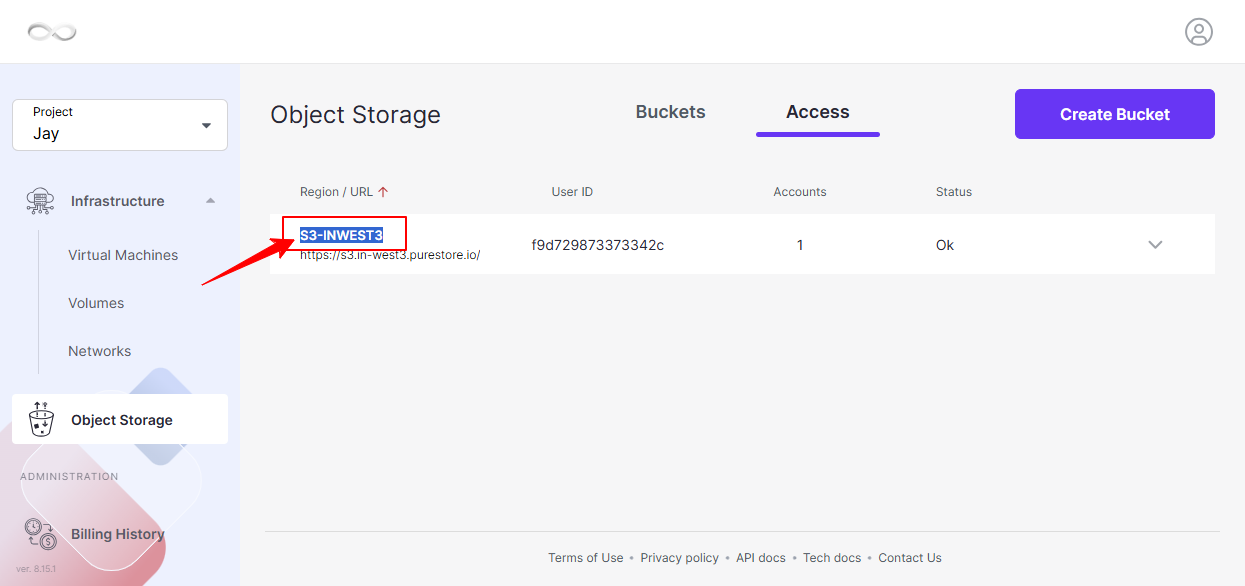Click the Status column header

point(954,192)
